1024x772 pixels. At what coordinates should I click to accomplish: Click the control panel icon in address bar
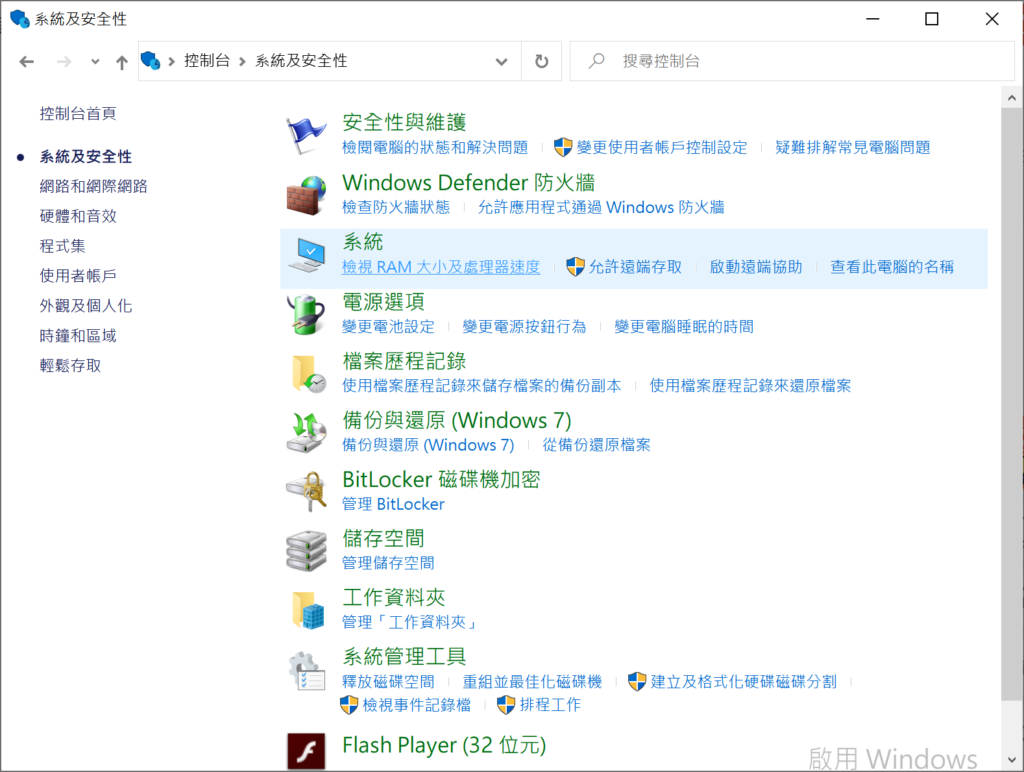[151, 61]
